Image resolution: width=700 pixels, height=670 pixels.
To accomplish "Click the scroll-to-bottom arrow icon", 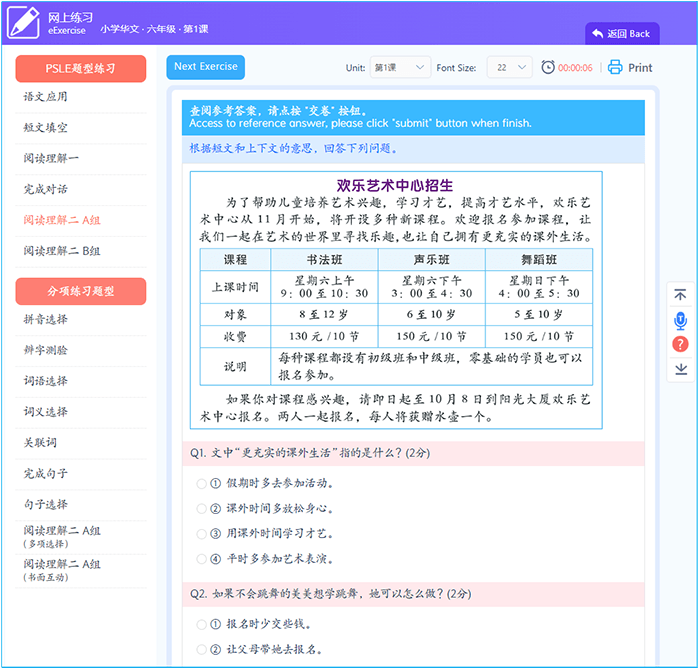I will (x=680, y=369).
